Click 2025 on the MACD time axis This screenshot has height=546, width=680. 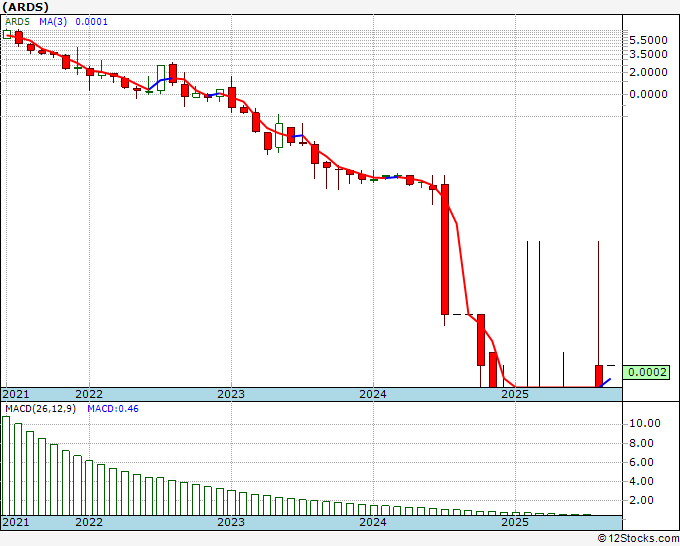[x=515, y=522]
